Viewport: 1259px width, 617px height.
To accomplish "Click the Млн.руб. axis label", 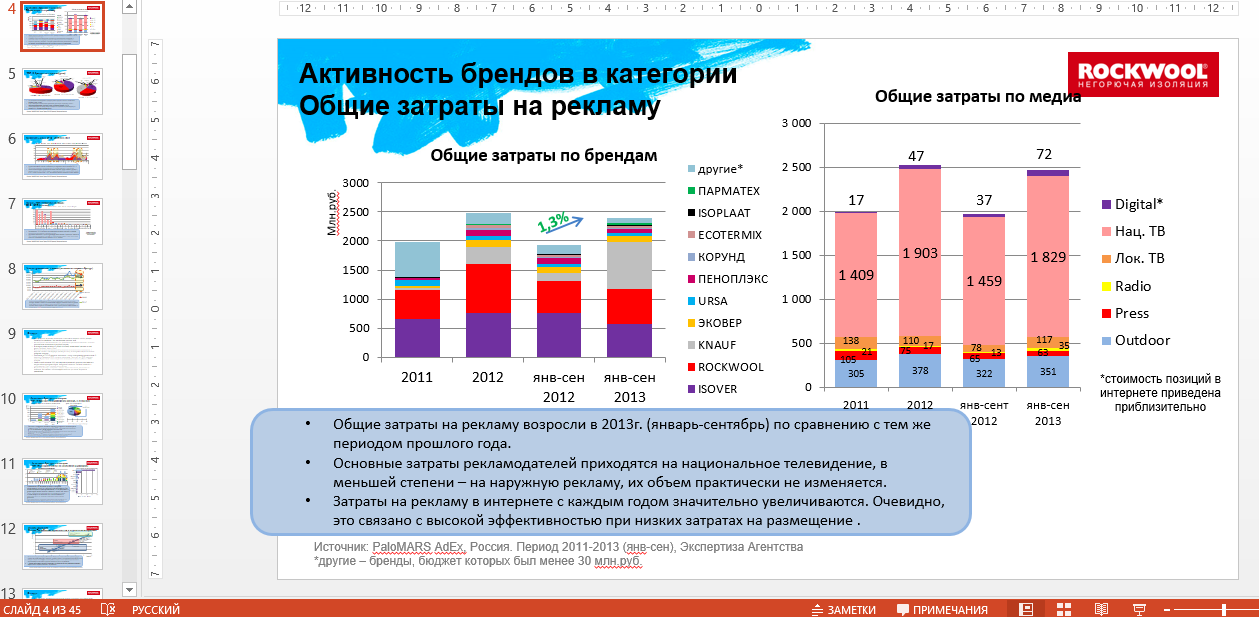I will (x=333, y=214).
